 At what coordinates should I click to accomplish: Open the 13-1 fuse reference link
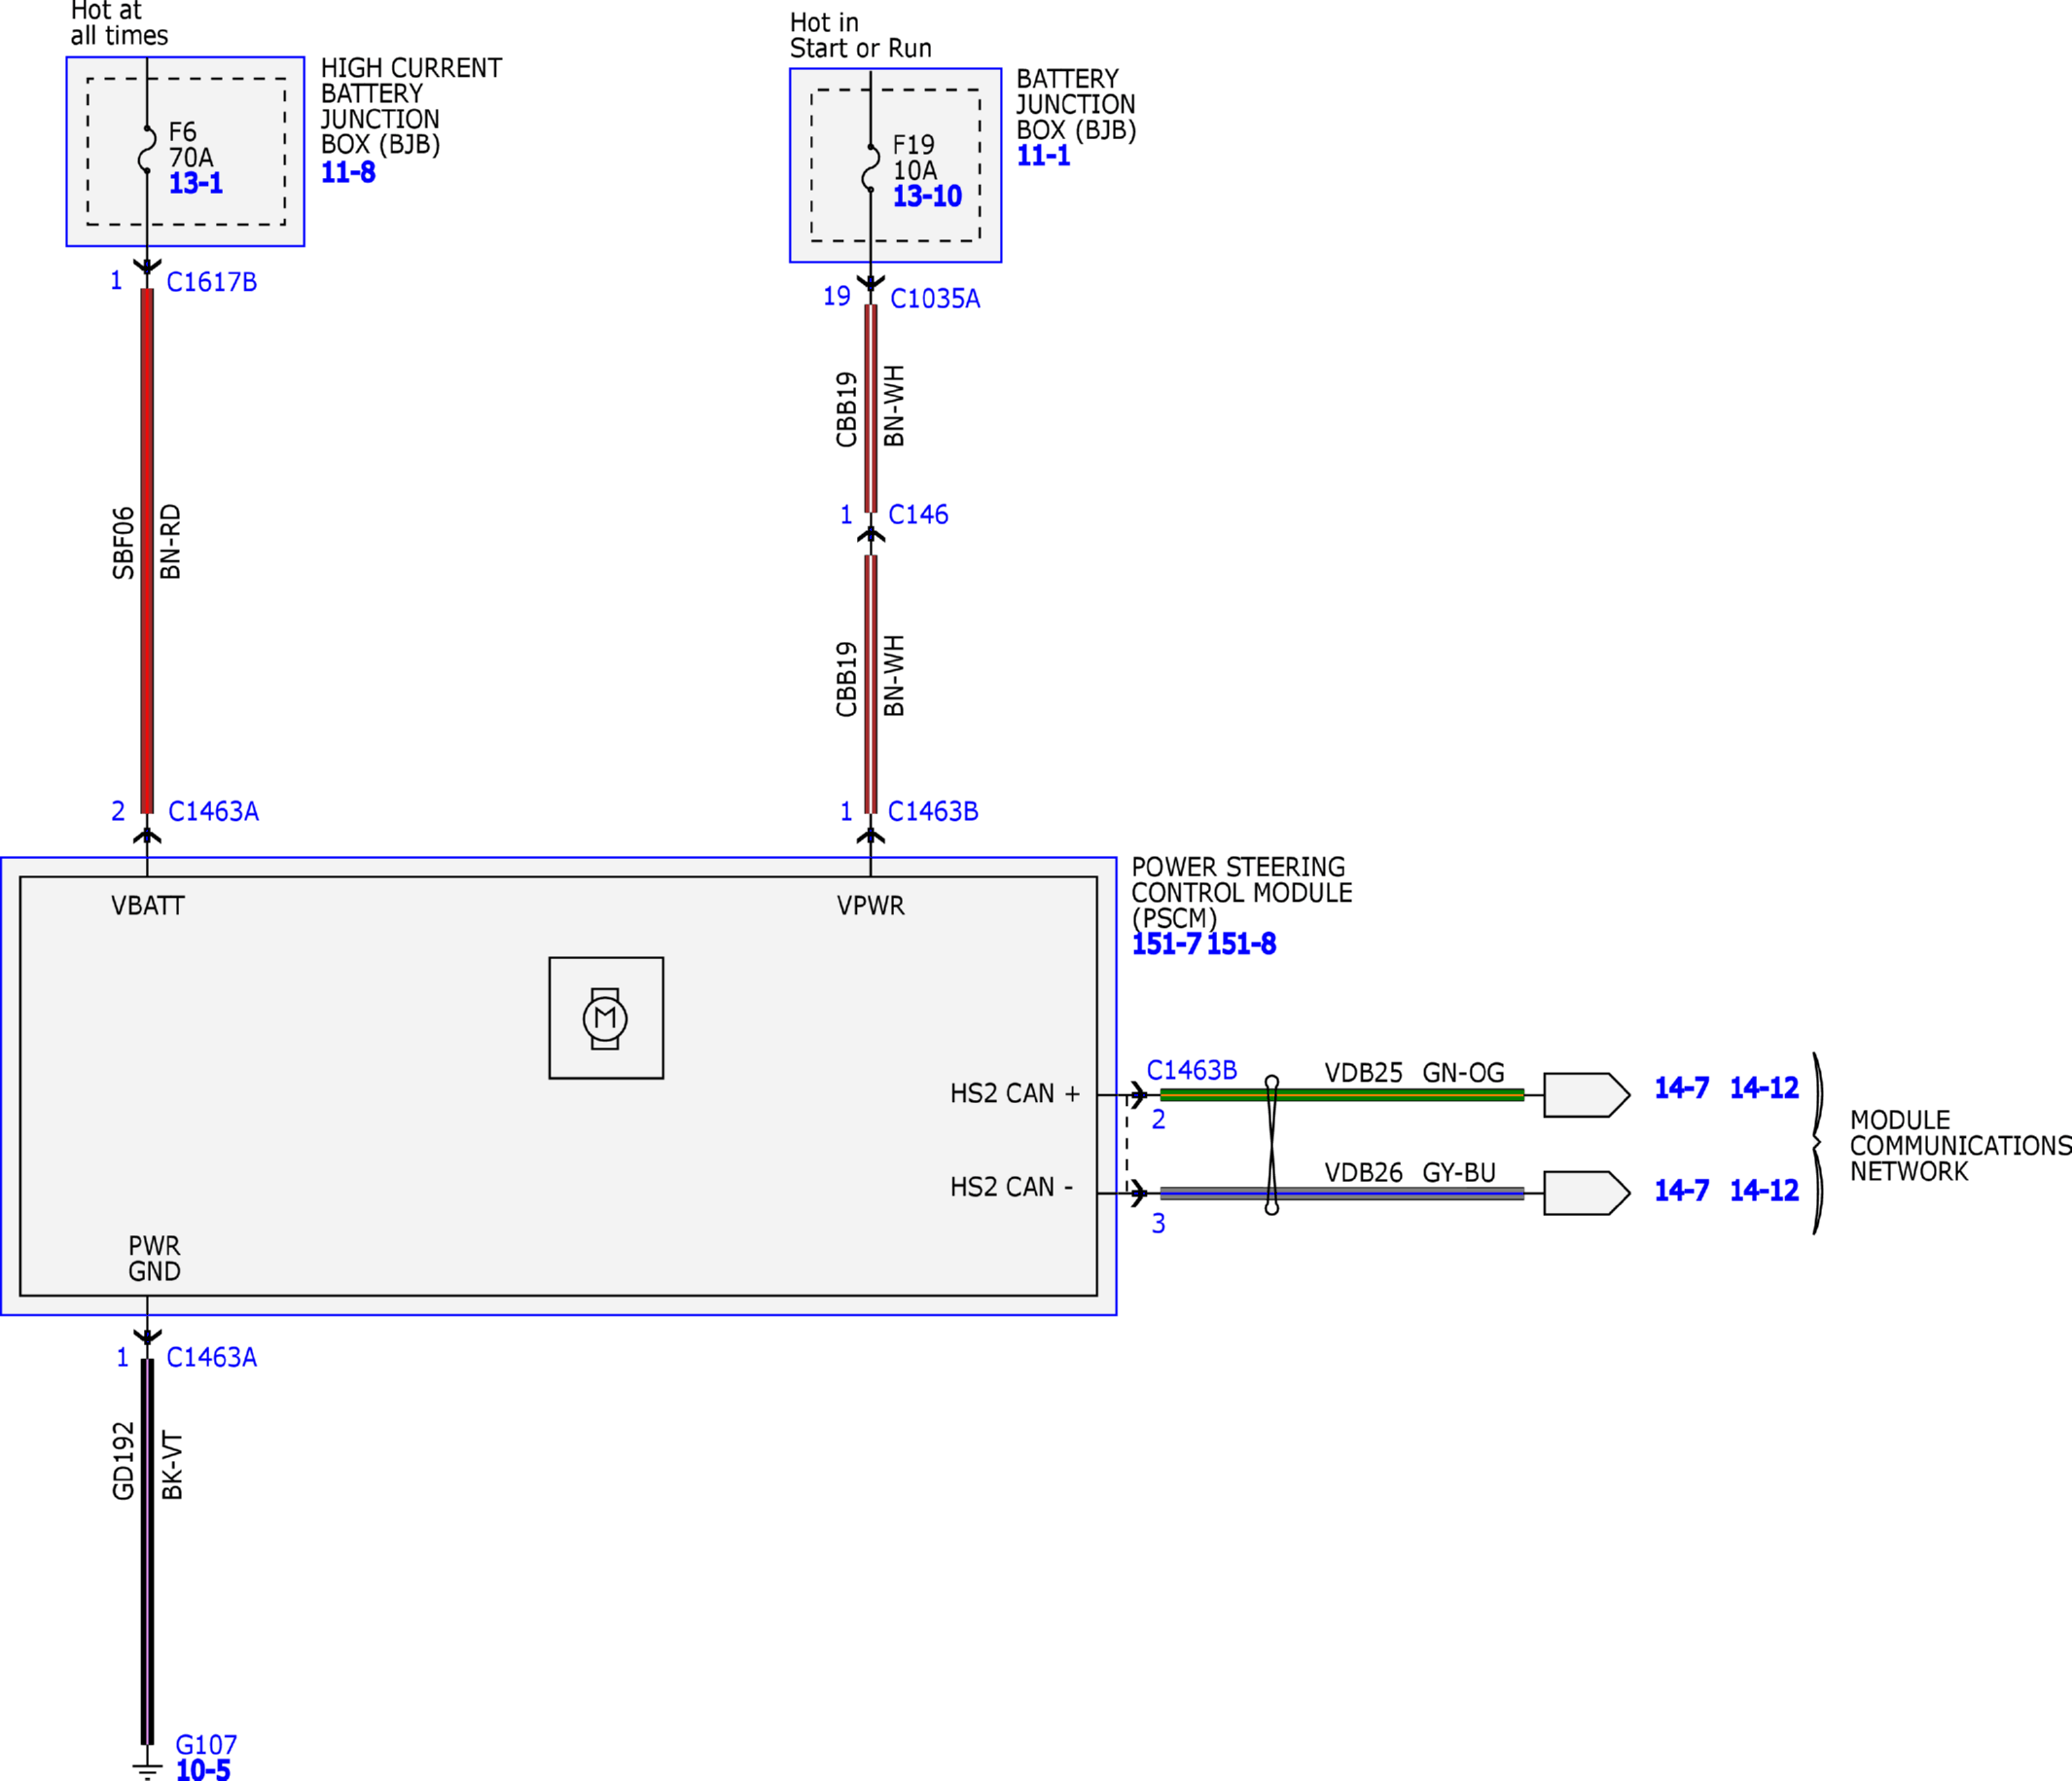(x=196, y=183)
